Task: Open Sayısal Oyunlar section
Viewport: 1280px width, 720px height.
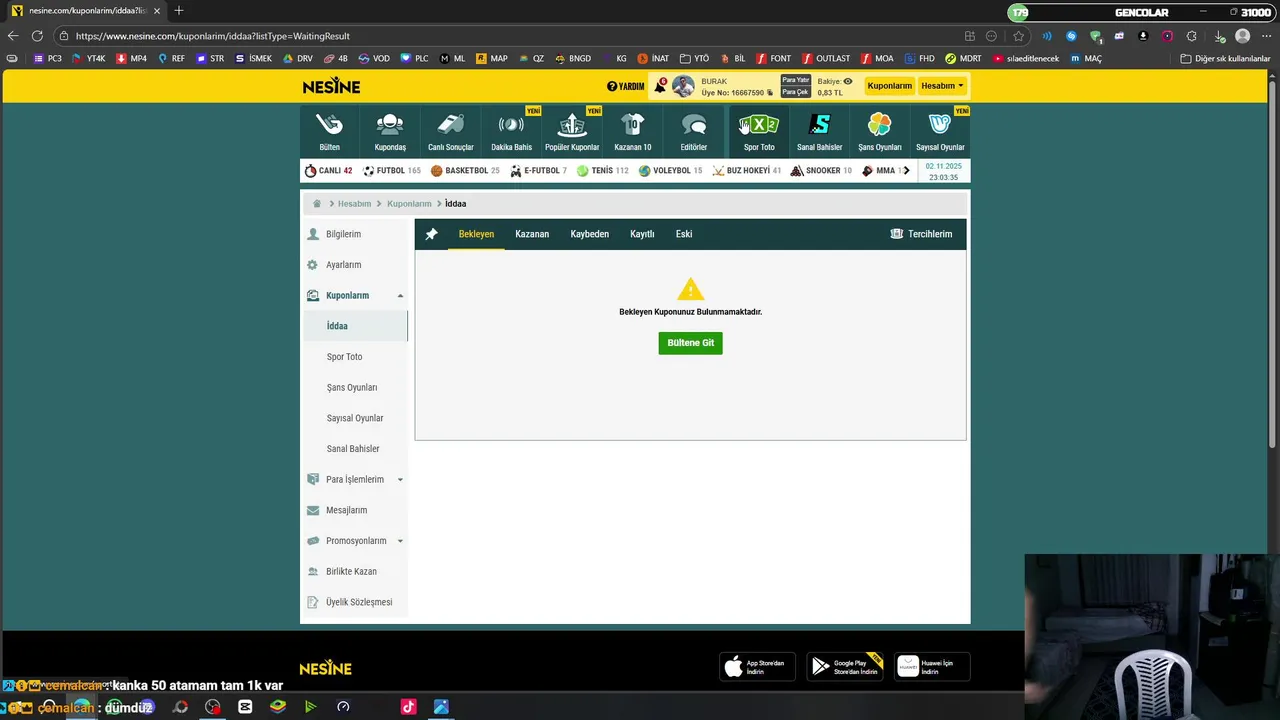Action: [940, 131]
